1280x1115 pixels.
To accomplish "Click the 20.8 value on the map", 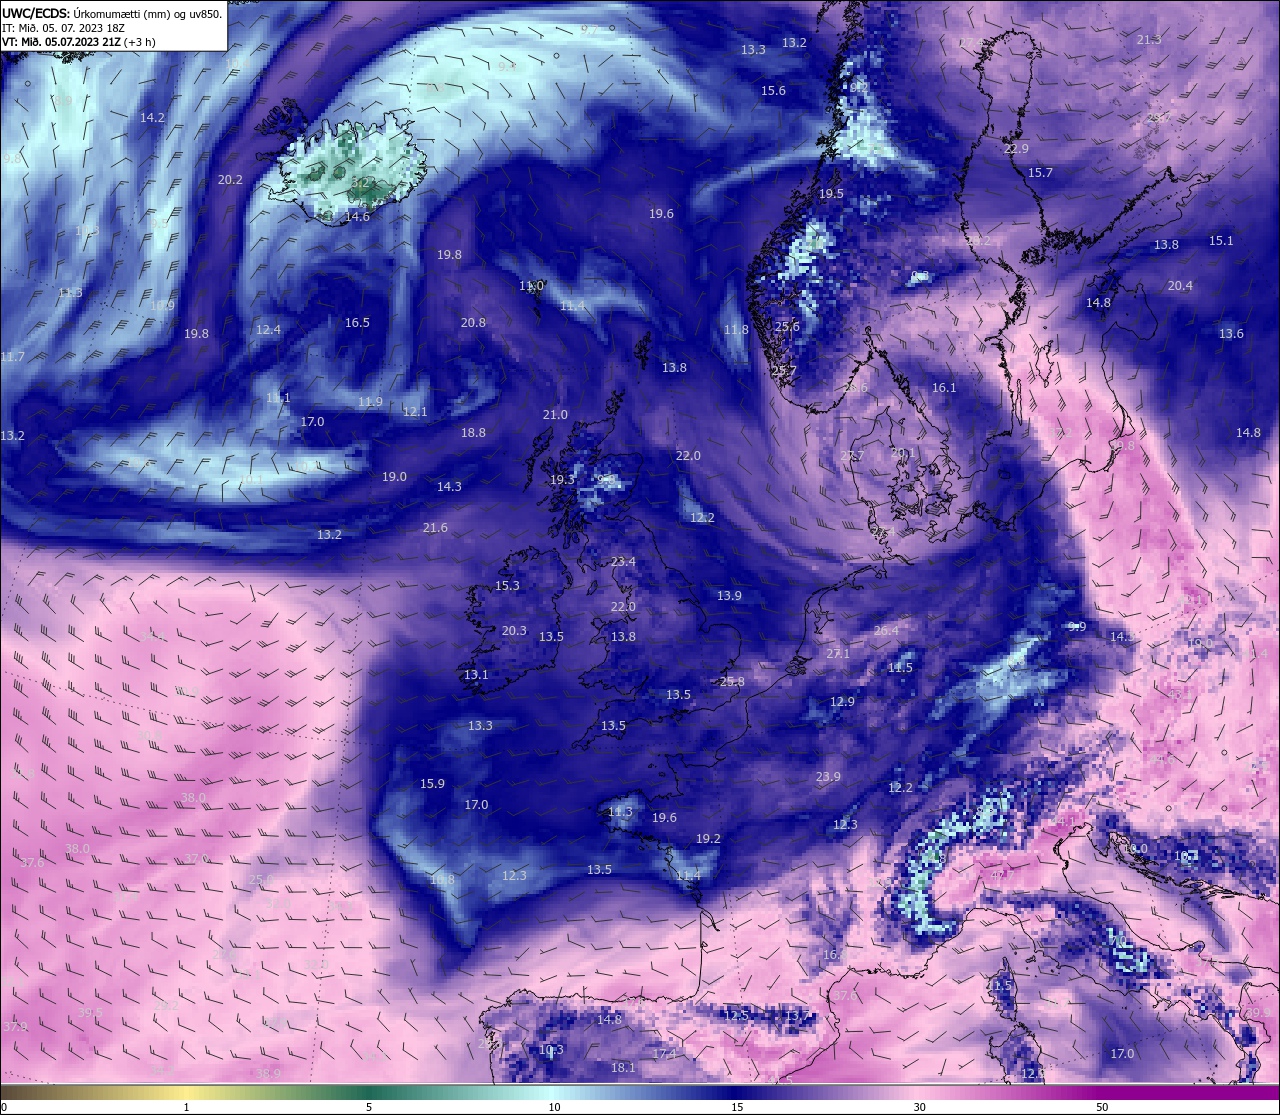I will point(473,323).
